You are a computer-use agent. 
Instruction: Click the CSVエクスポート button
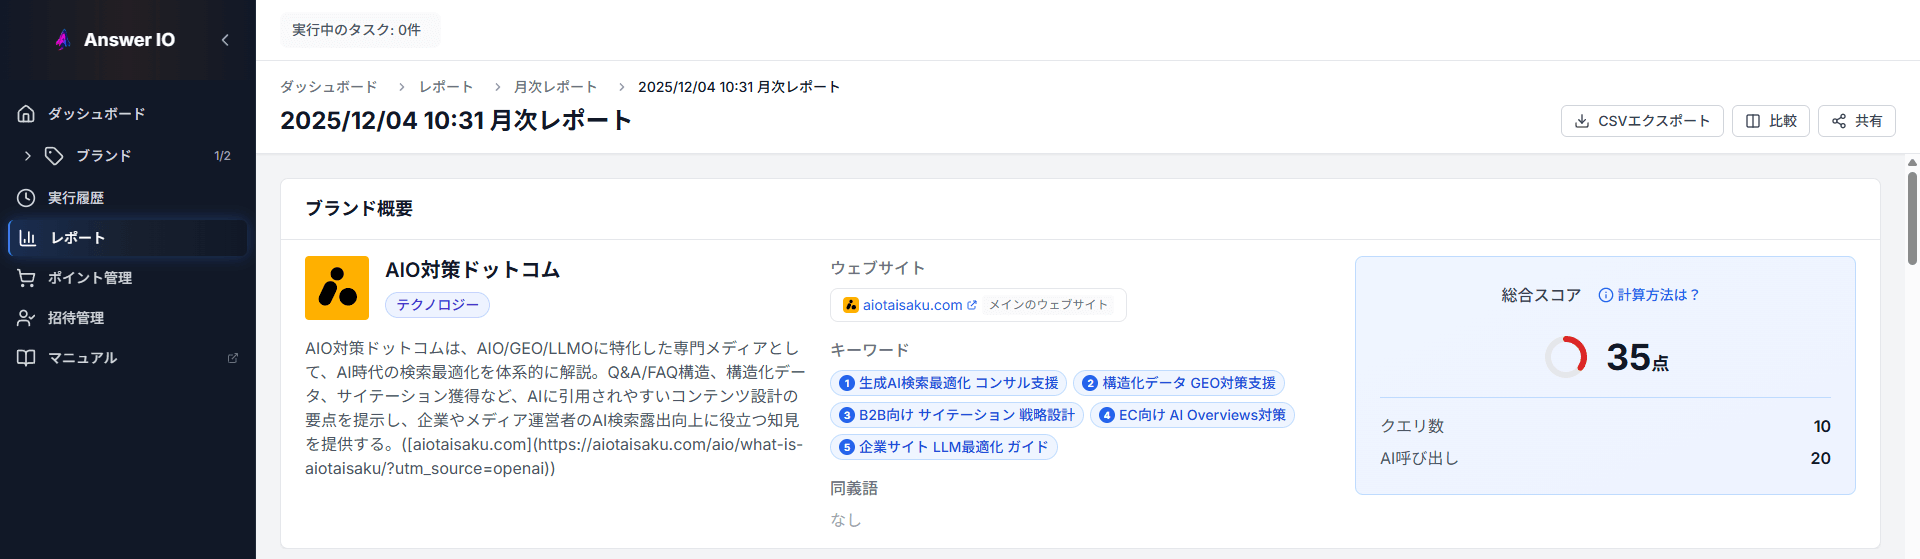(1641, 121)
